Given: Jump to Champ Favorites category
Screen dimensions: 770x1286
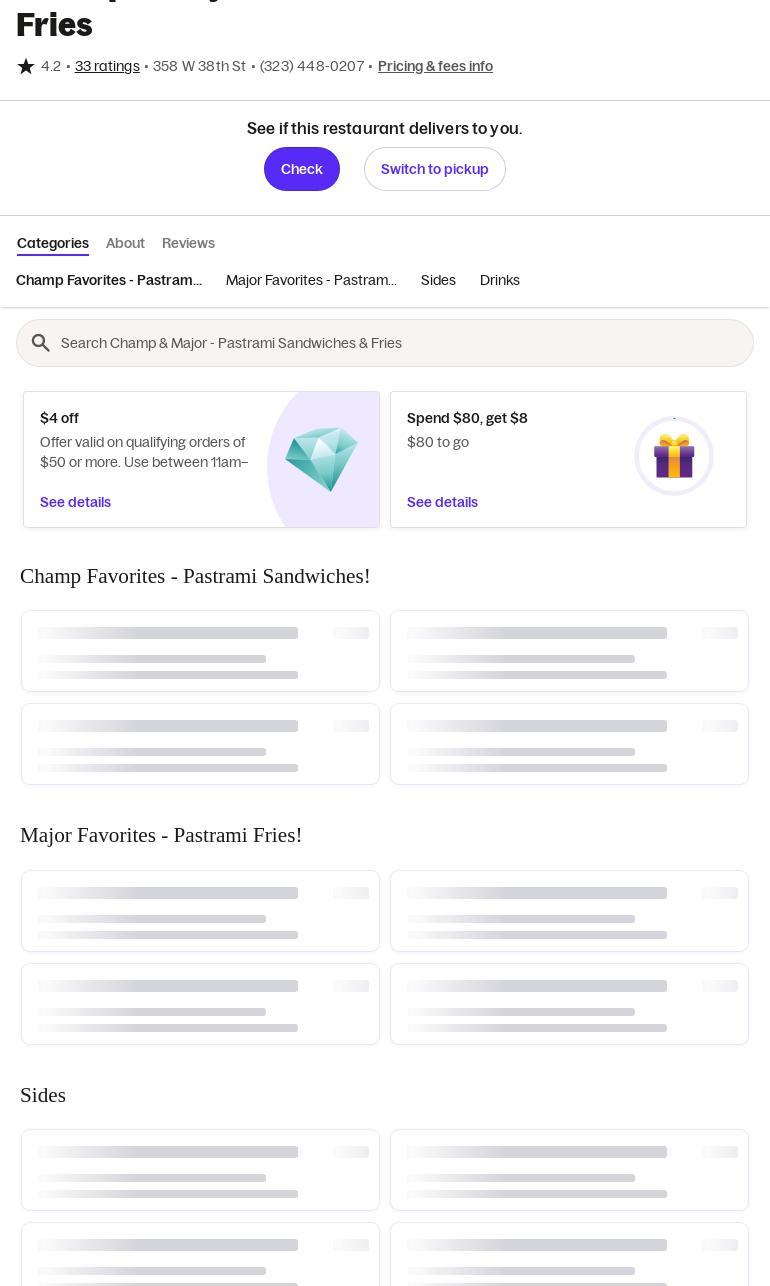Looking at the screenshot, I should pos(109,280).
